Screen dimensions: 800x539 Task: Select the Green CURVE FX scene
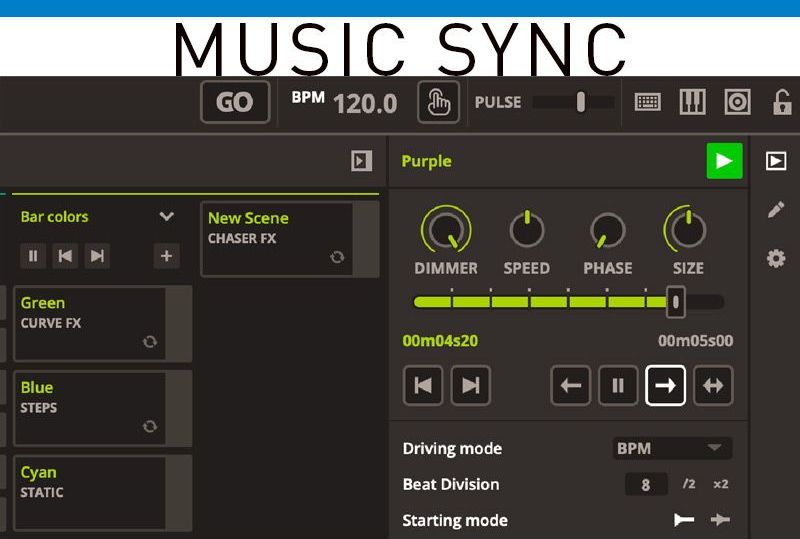[x=103, y=324]
